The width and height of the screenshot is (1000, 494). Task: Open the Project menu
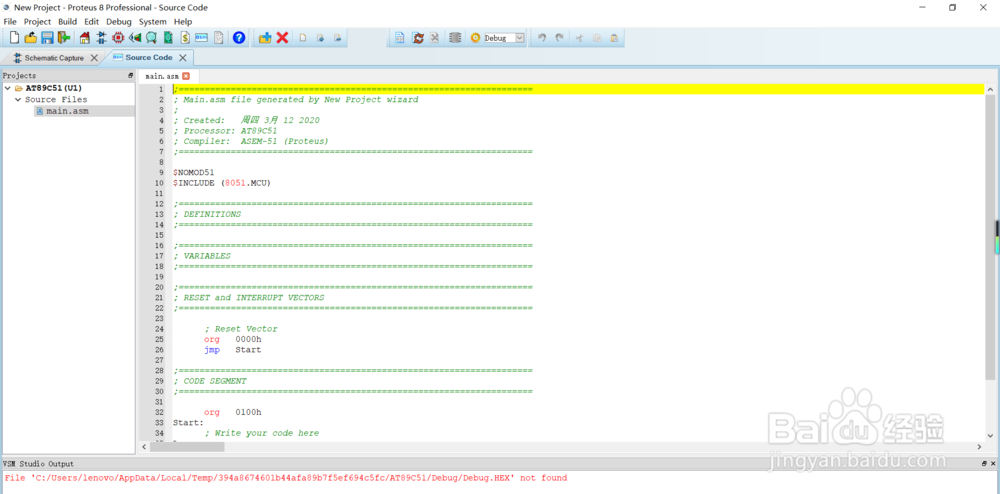[x=37, y=22]
